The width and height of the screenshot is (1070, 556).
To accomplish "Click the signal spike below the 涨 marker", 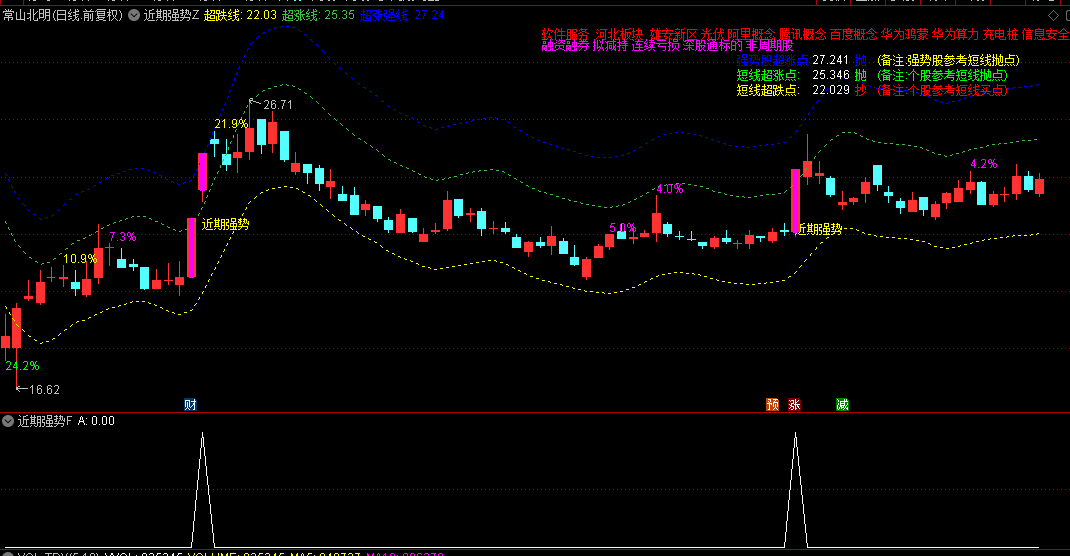I will click(796, 489).
